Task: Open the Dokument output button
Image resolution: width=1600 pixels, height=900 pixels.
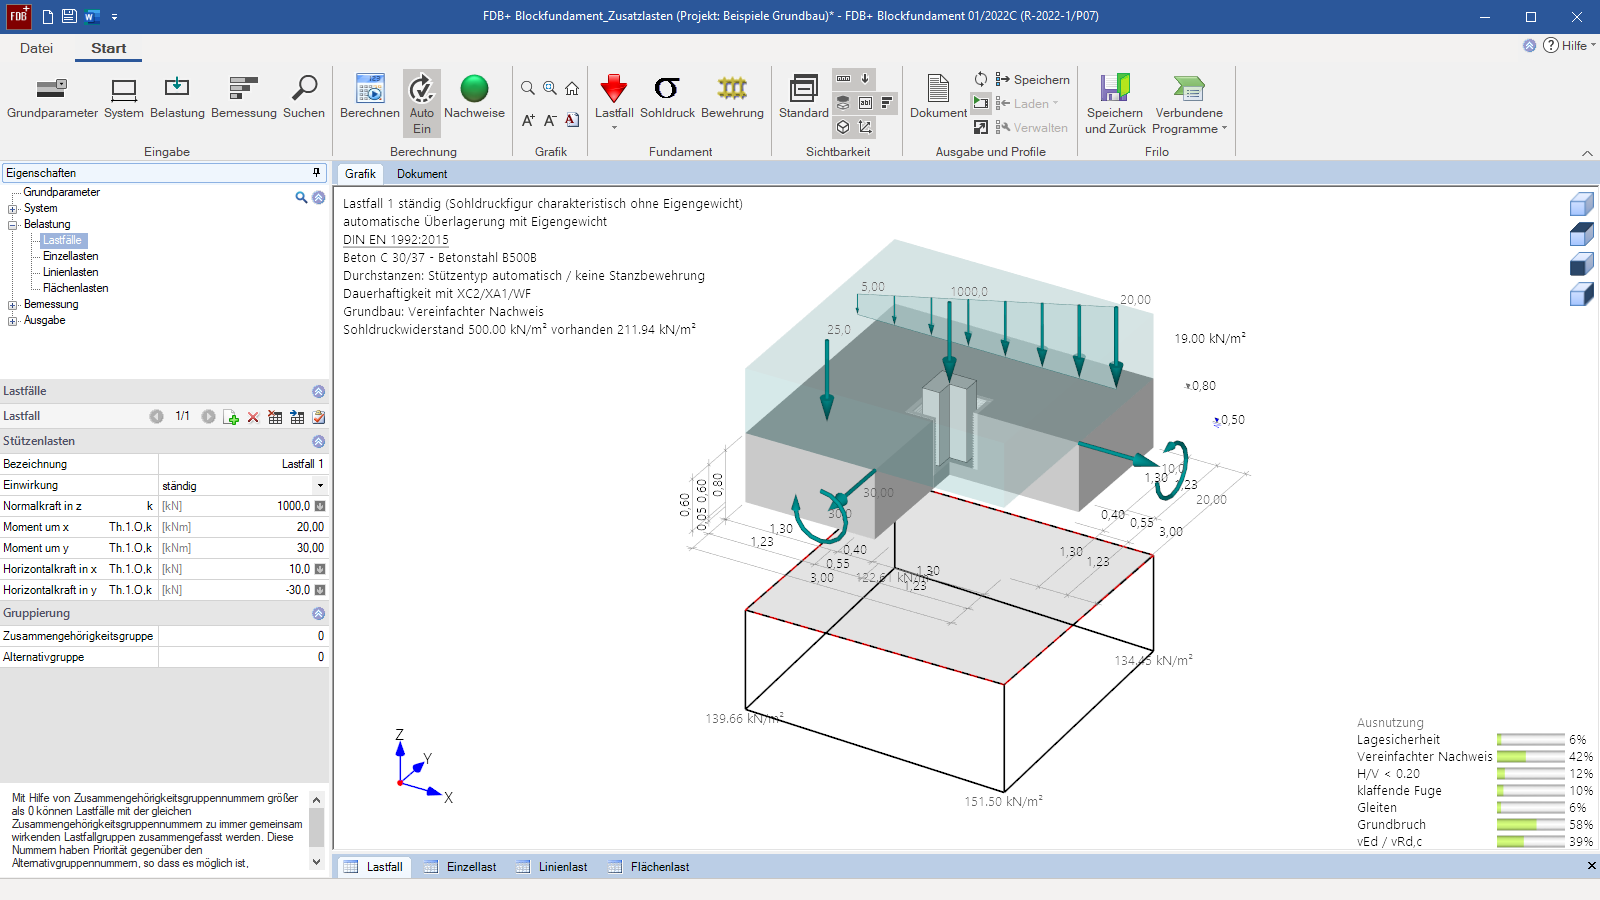Action: [938, 97]
